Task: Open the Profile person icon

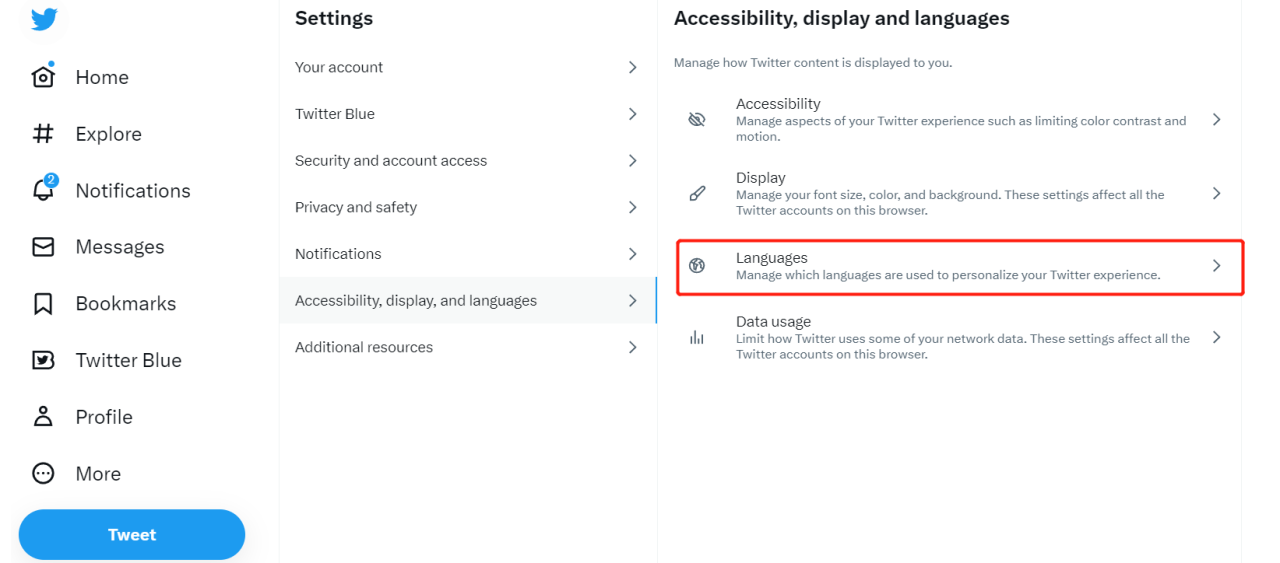Action: (x=43, y=417)
